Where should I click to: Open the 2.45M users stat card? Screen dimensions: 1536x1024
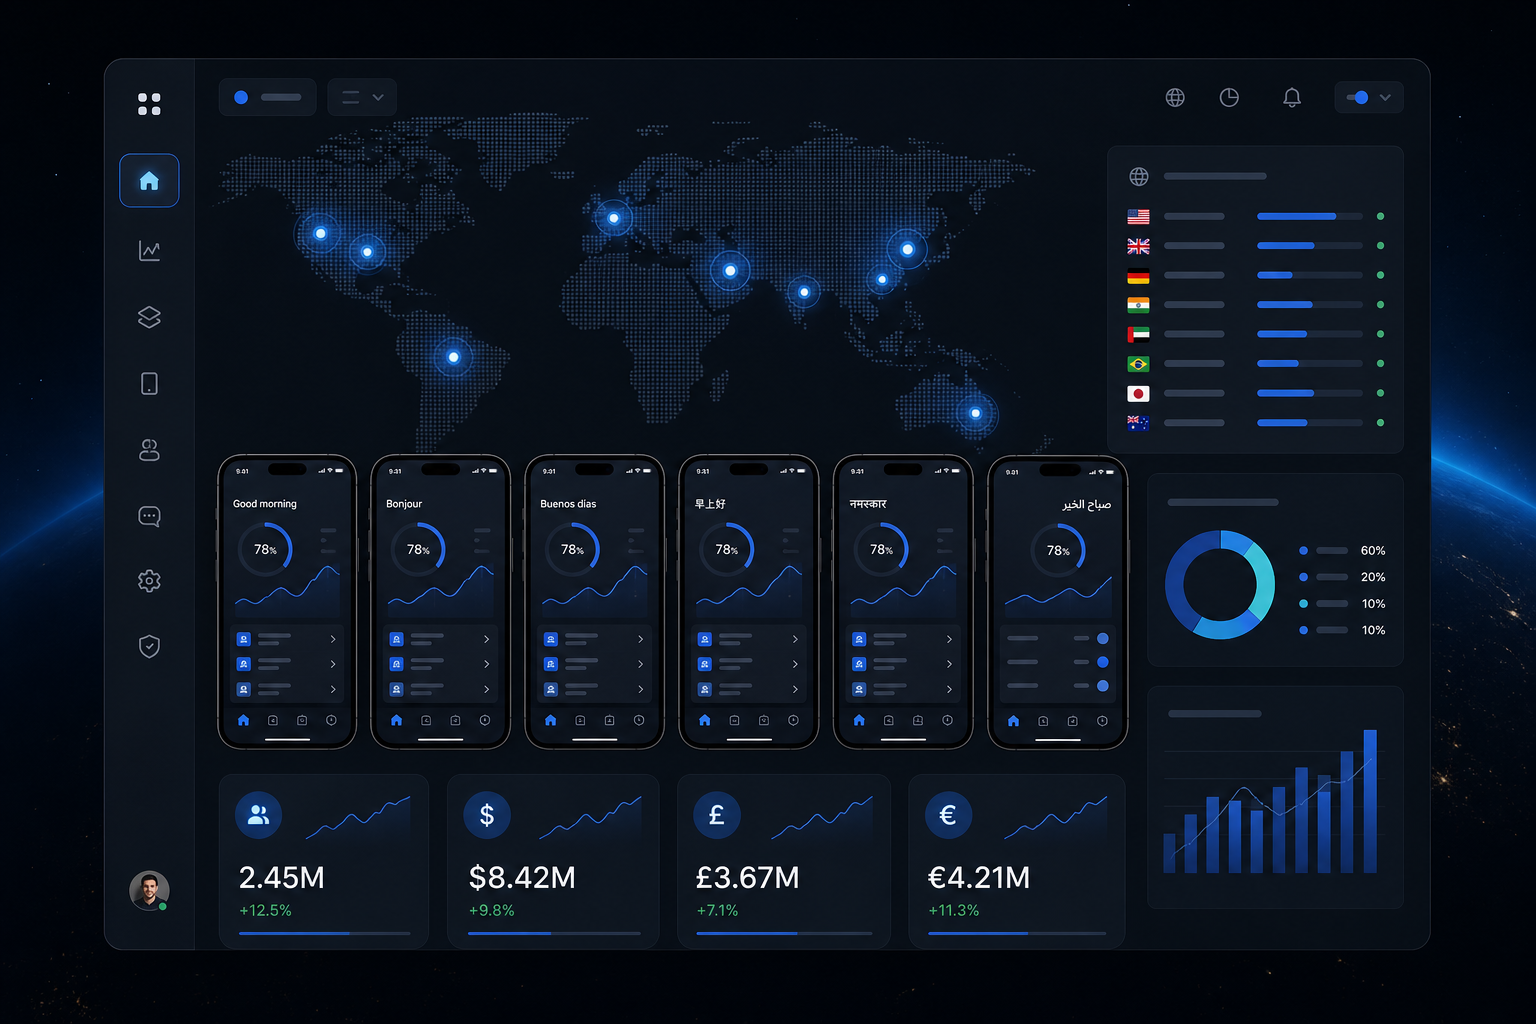click(x=323, y=861)
